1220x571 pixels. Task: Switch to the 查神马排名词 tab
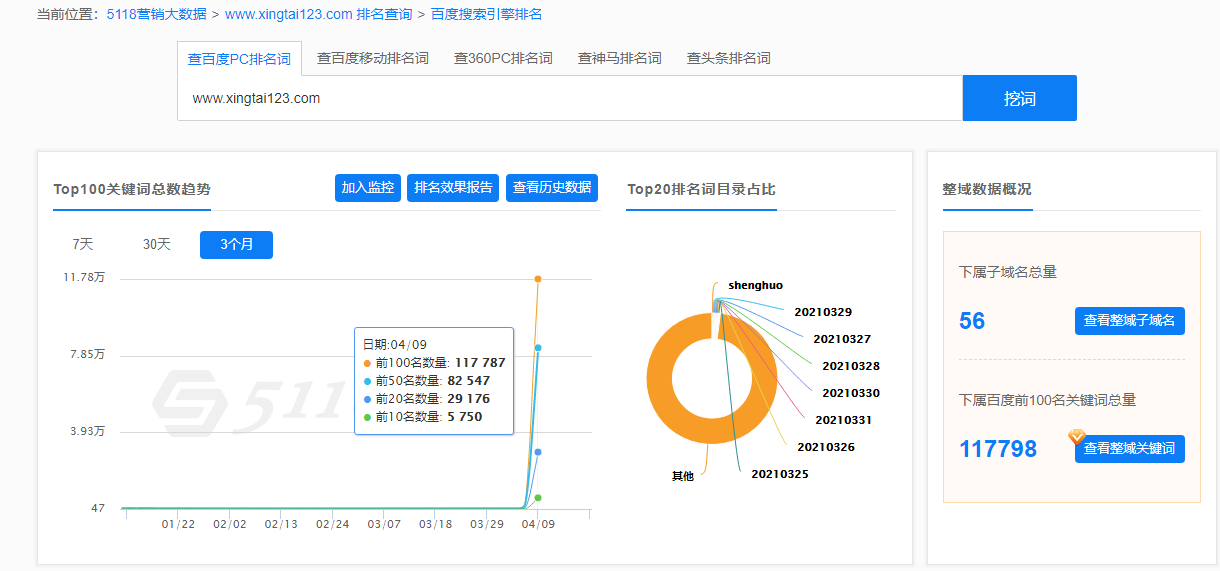tap(620, 58)
